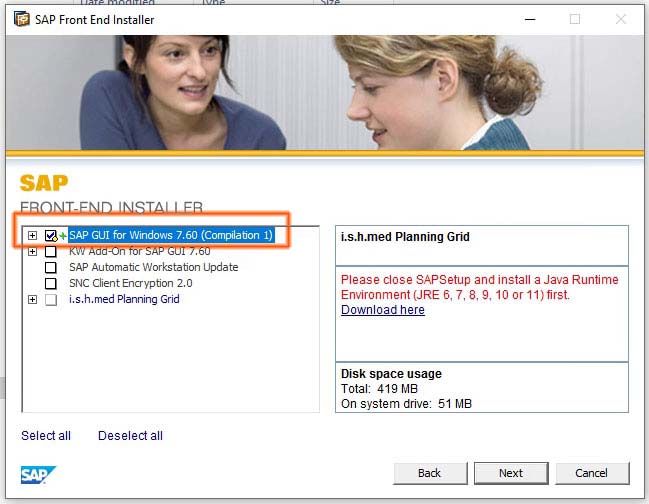Cancel the installation

(x=592, y=473)
